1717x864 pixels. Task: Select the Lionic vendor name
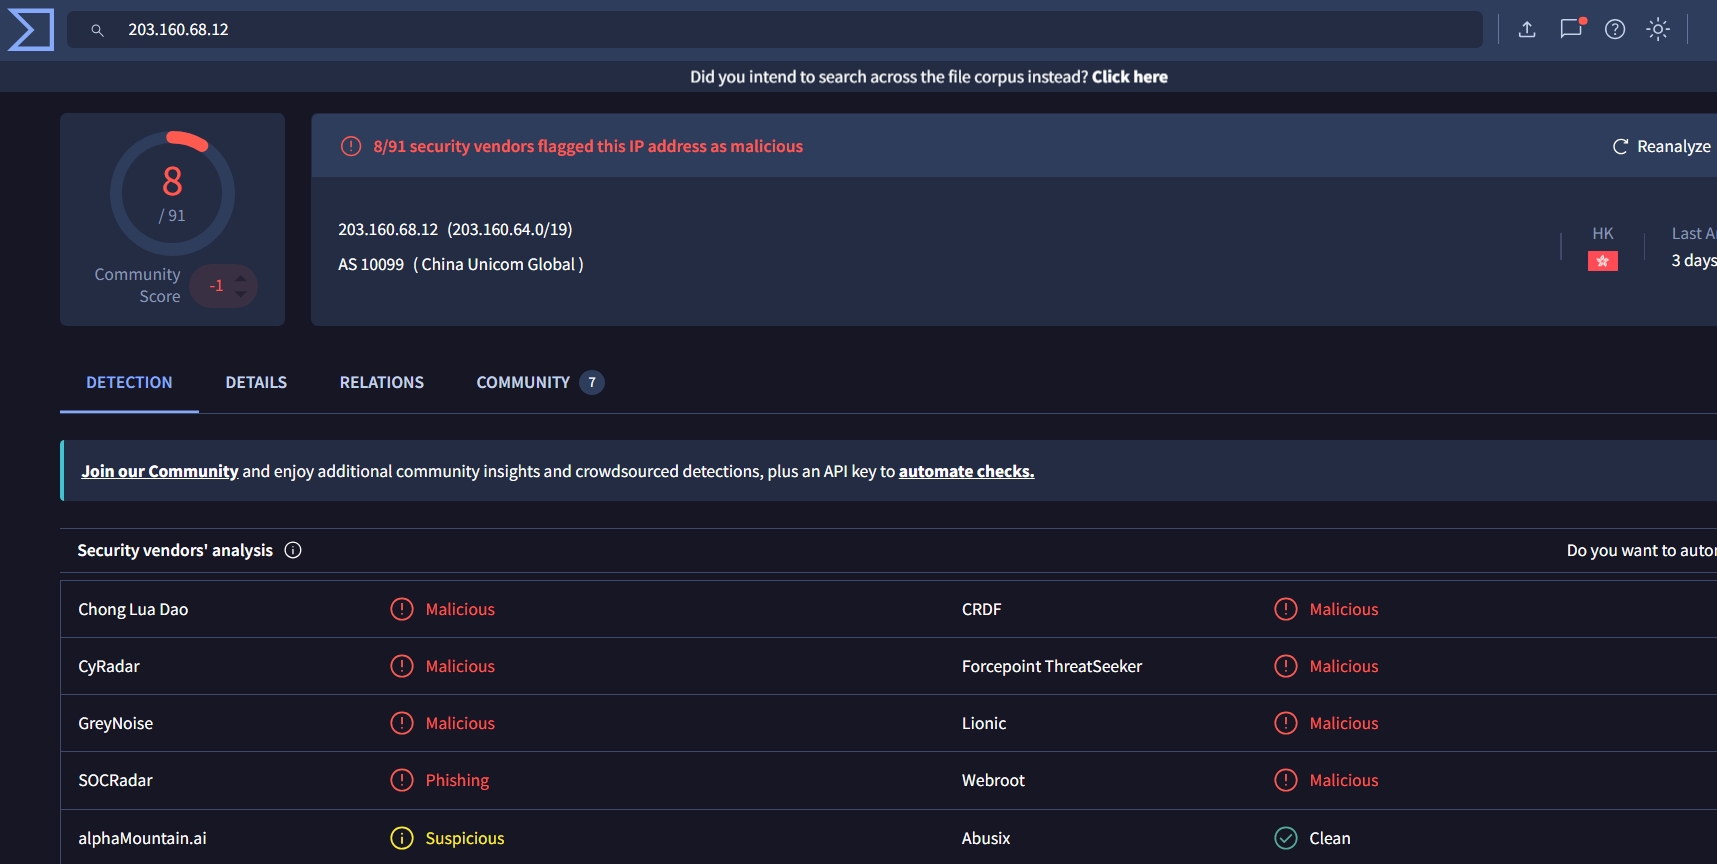pos(984,723)
